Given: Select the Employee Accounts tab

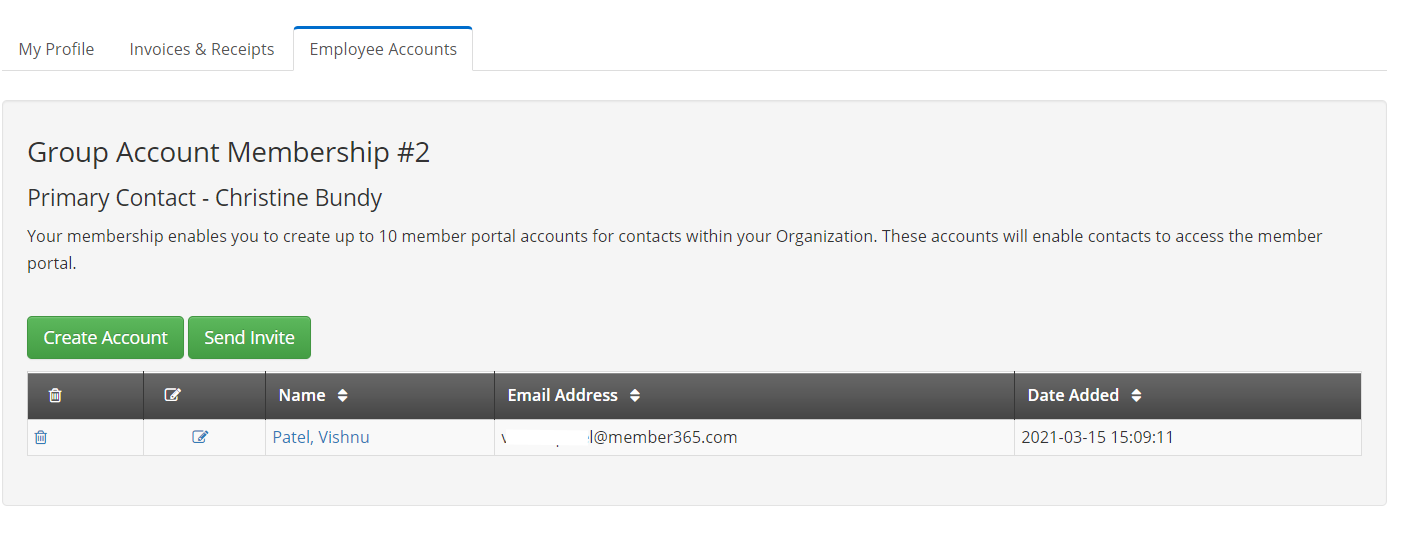Looking at the screenshot, I should (383, 49).
